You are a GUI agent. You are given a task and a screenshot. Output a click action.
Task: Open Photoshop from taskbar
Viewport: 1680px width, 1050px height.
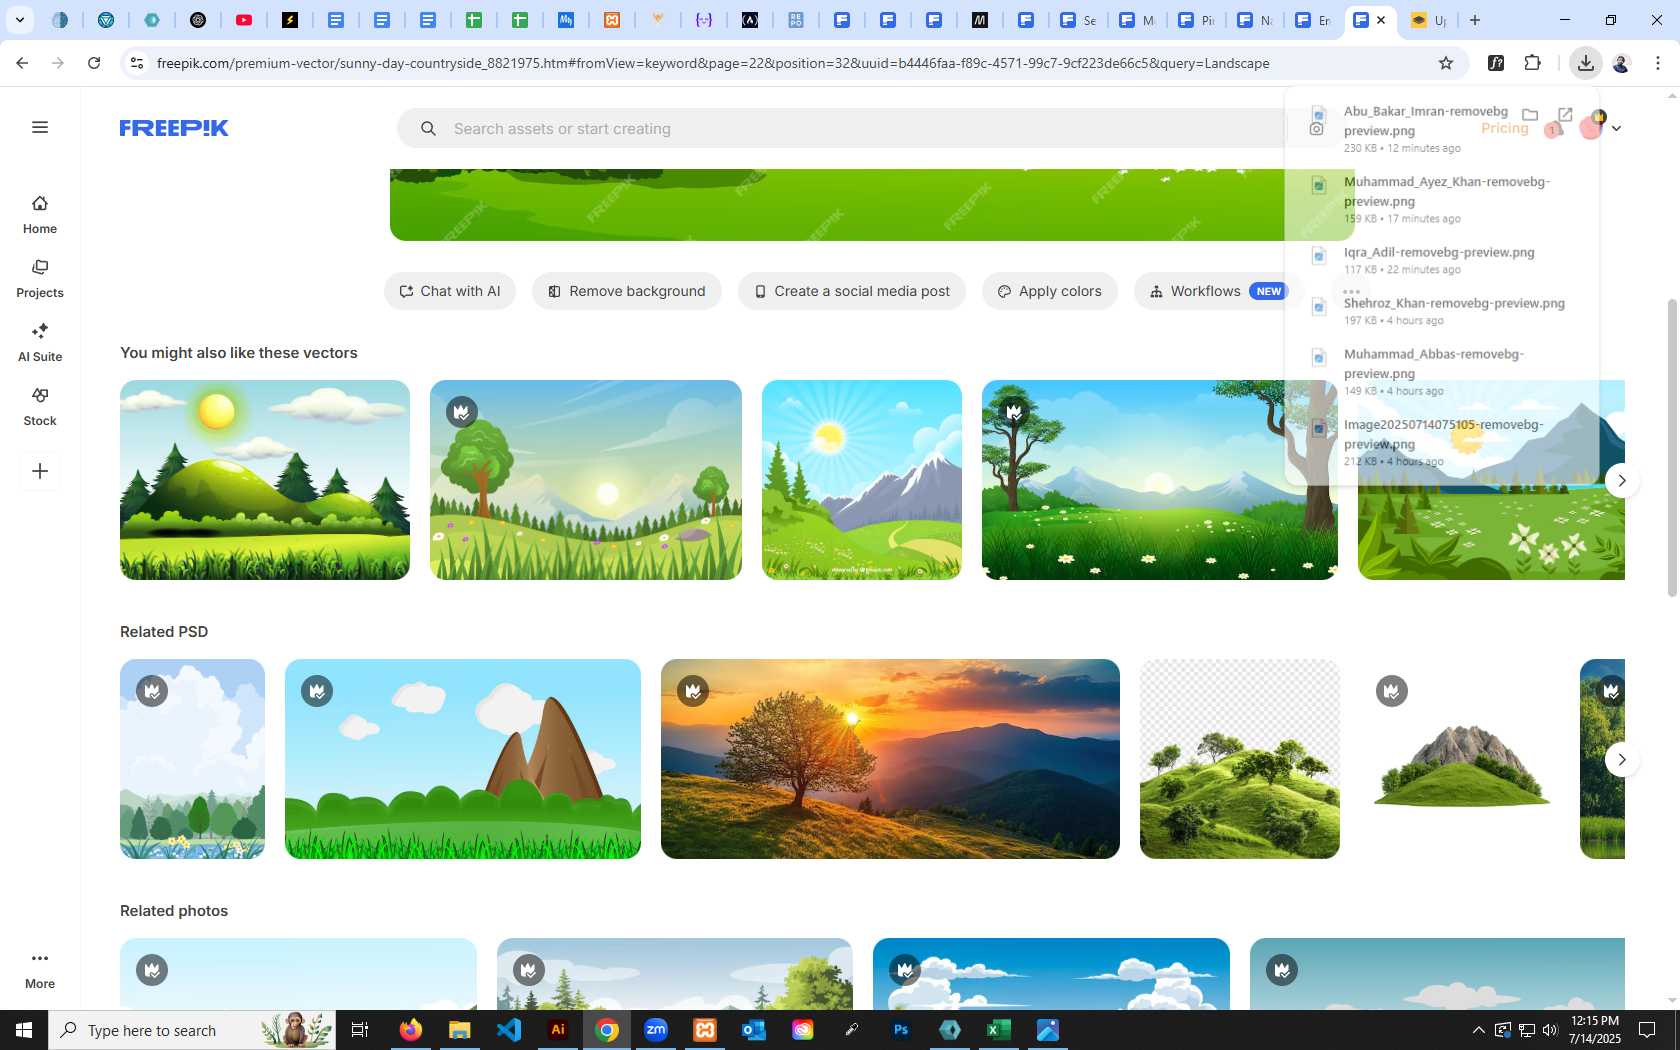[901, 1030]
